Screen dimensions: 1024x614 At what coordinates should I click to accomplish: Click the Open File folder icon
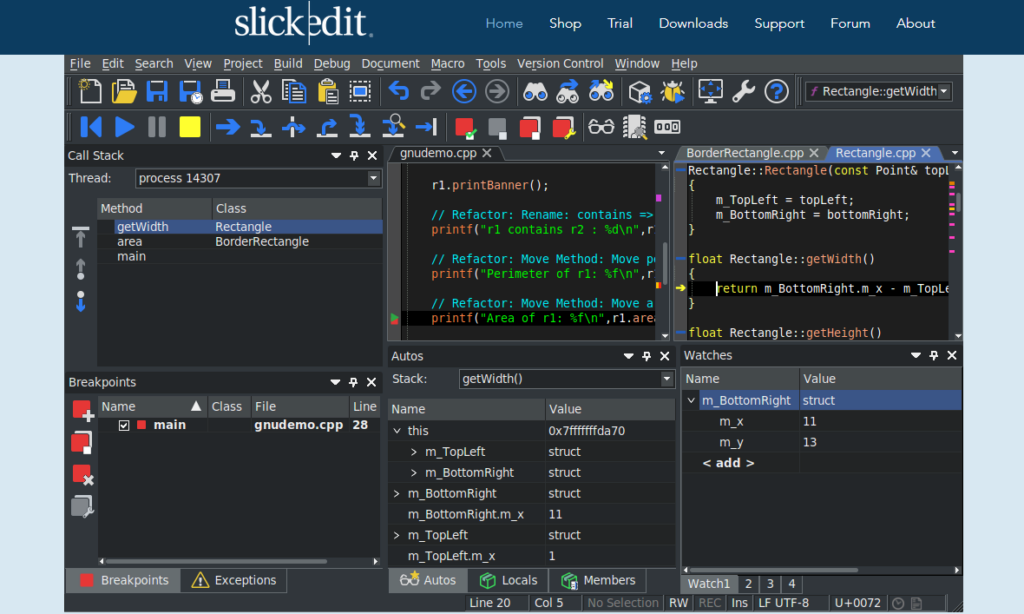123,91
